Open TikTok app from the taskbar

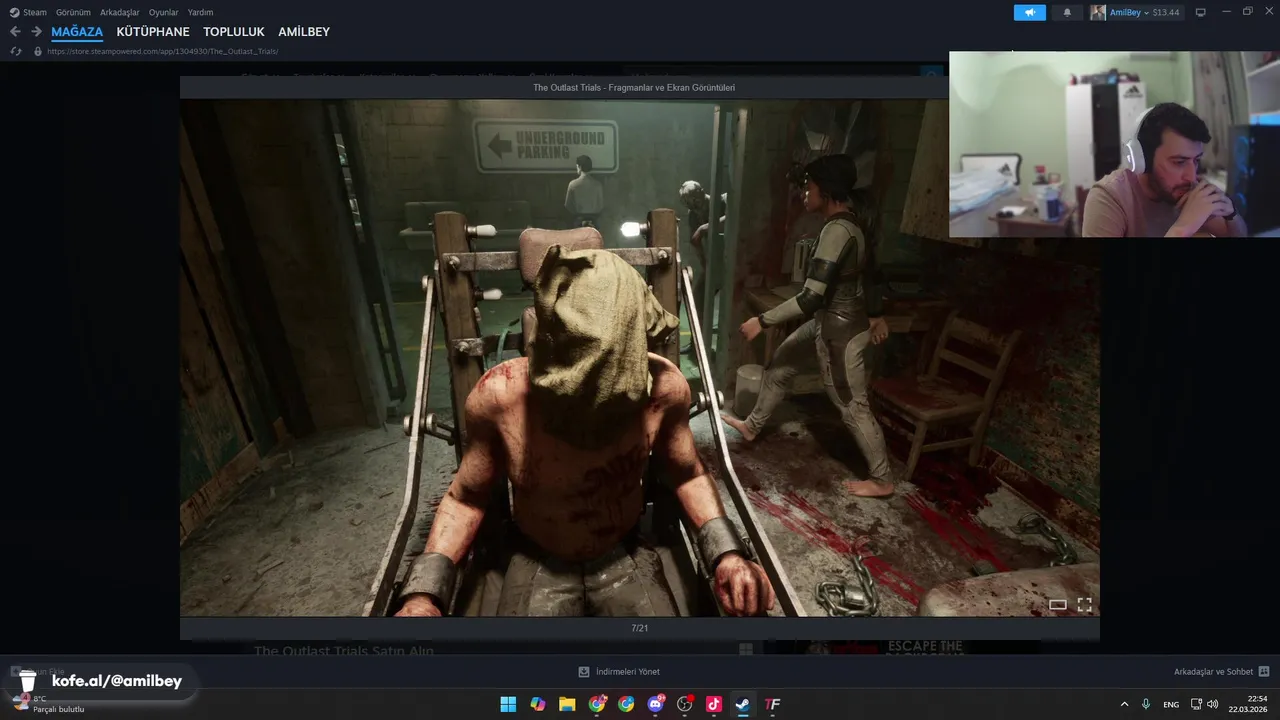click(714, 704)
